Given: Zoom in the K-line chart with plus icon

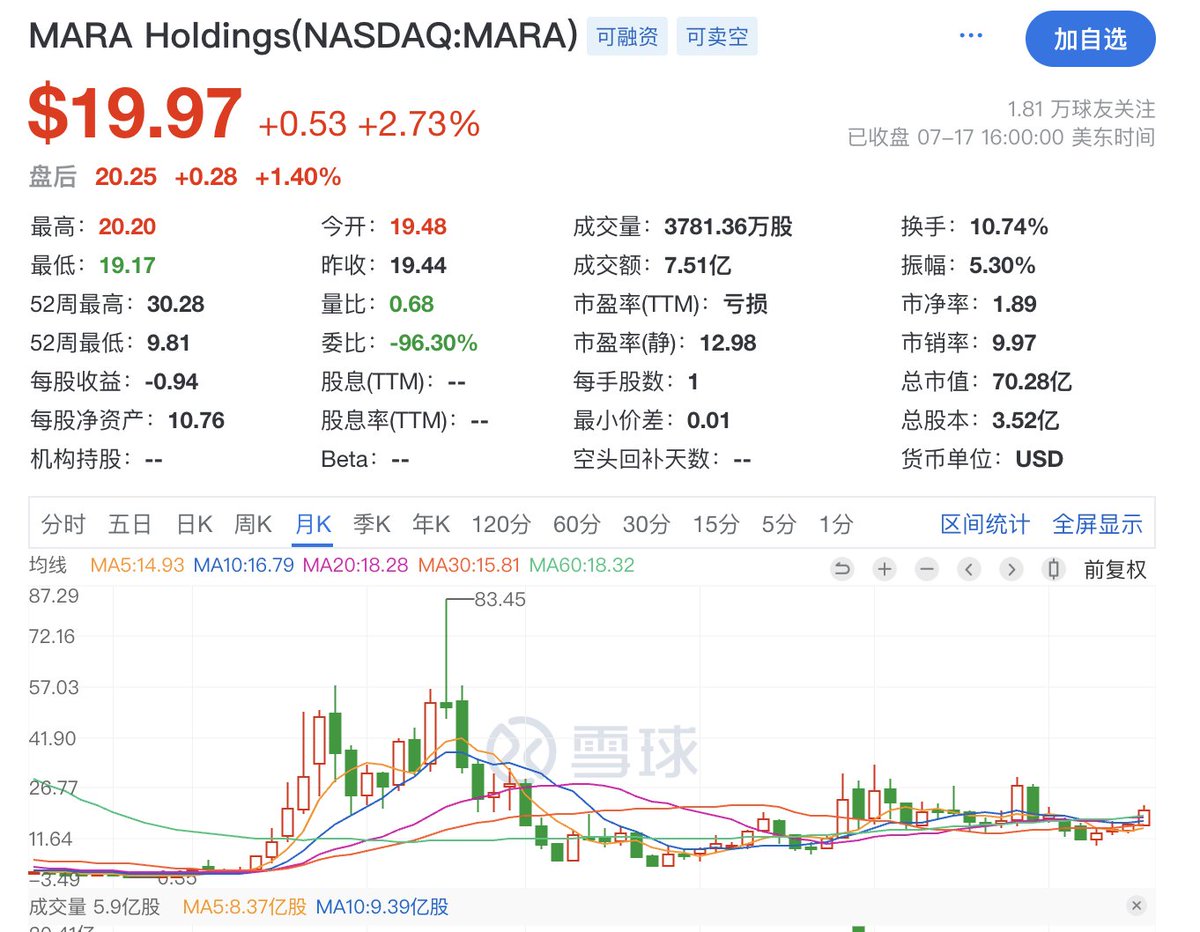Looking at the screenshot, I should click(x=884, y=570).
